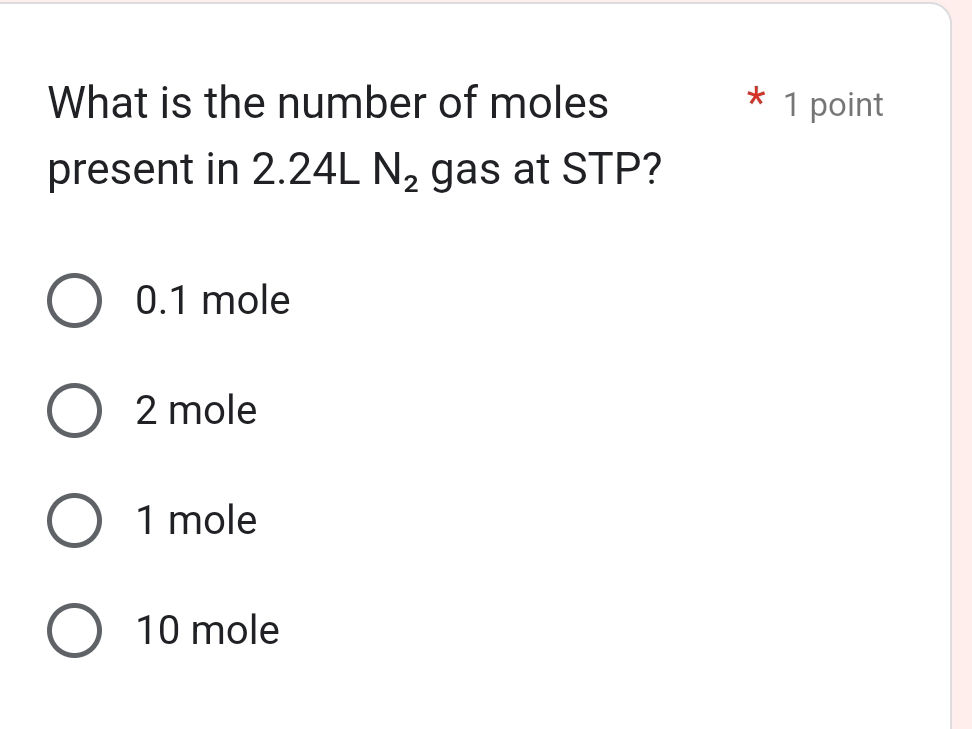The height and width of the screenshot is (729, 972).
Task: Select the 10 mole radio button
Action: [73, 631]
